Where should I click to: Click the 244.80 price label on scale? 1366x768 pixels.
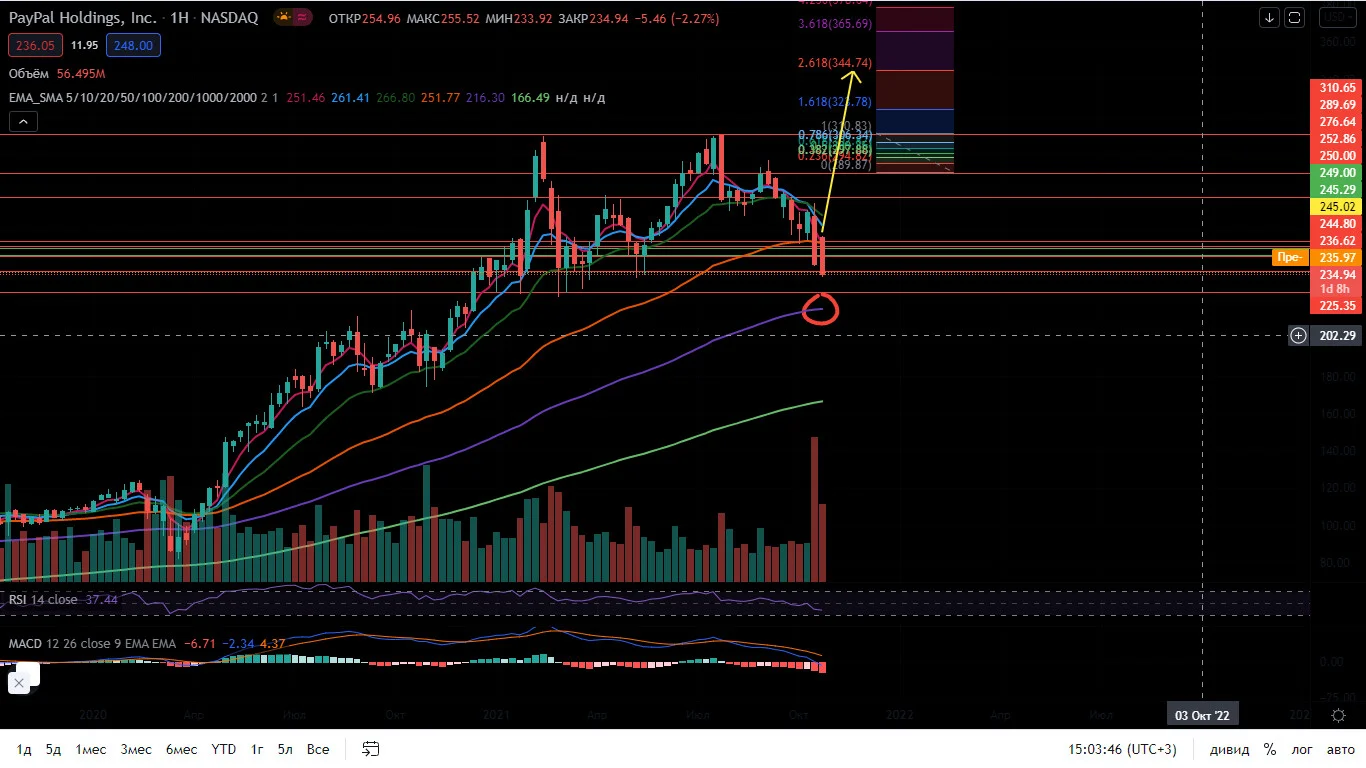[1338, 224]
